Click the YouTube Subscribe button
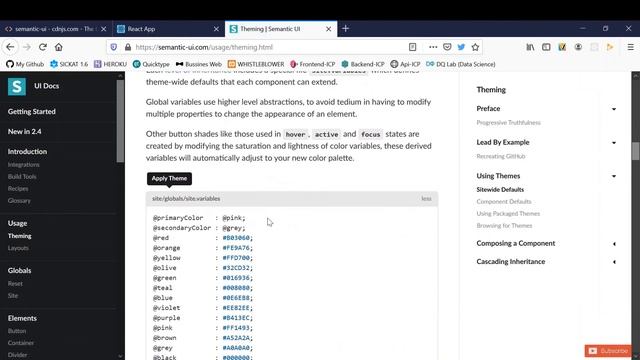 (608, 351)
